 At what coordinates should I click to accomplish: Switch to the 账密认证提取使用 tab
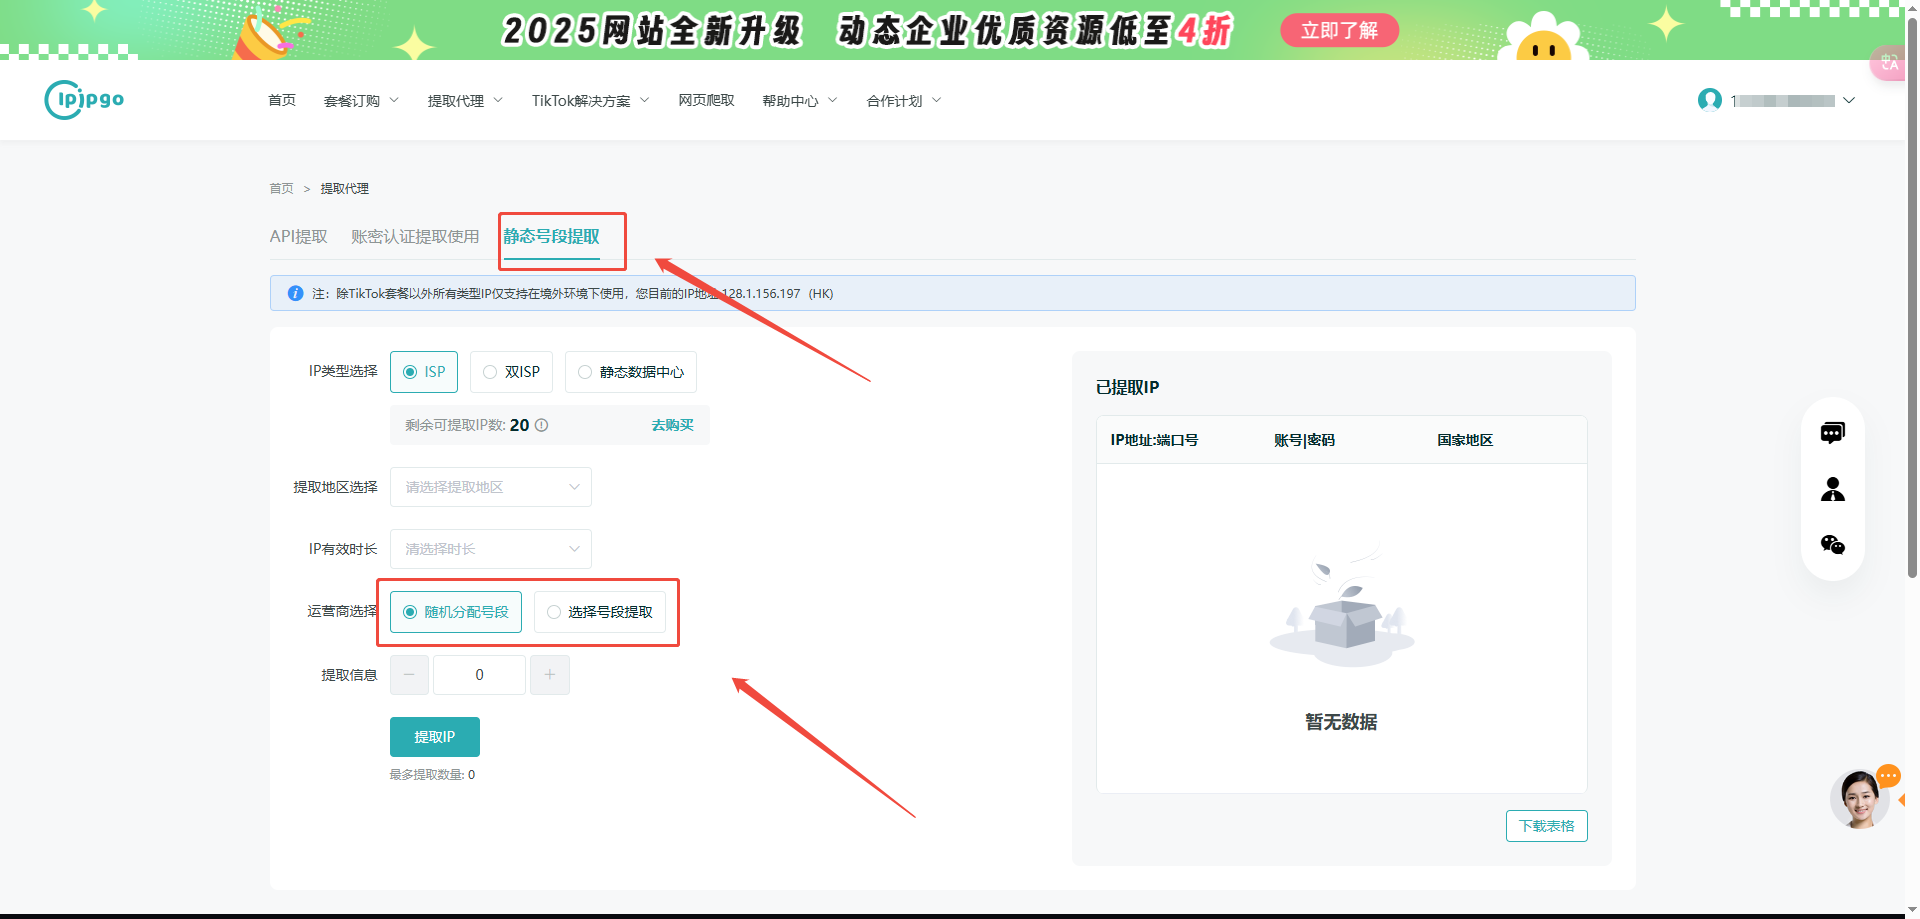[415, 237]
